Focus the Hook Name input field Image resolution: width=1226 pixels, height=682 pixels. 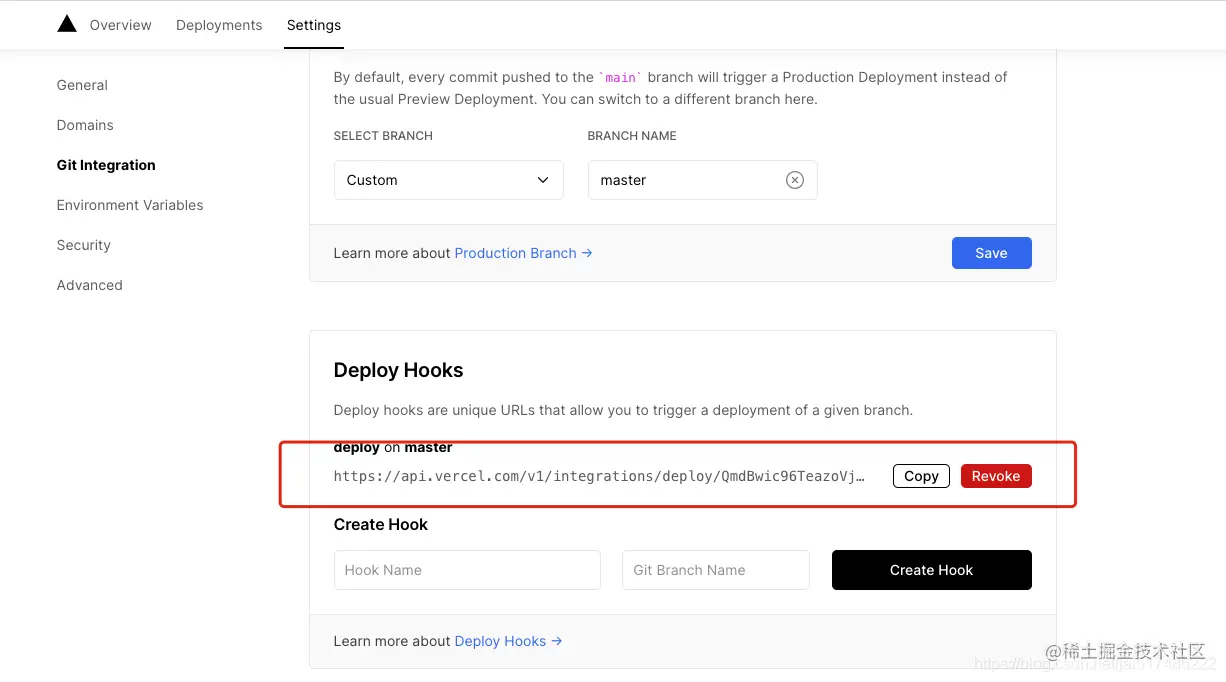(467, 570)
